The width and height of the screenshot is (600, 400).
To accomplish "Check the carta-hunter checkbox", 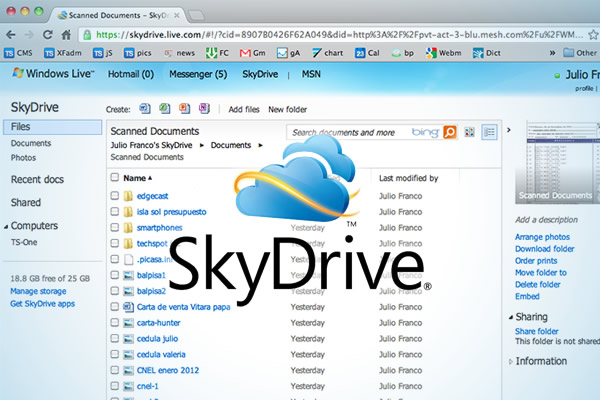I will click(115, 322).
